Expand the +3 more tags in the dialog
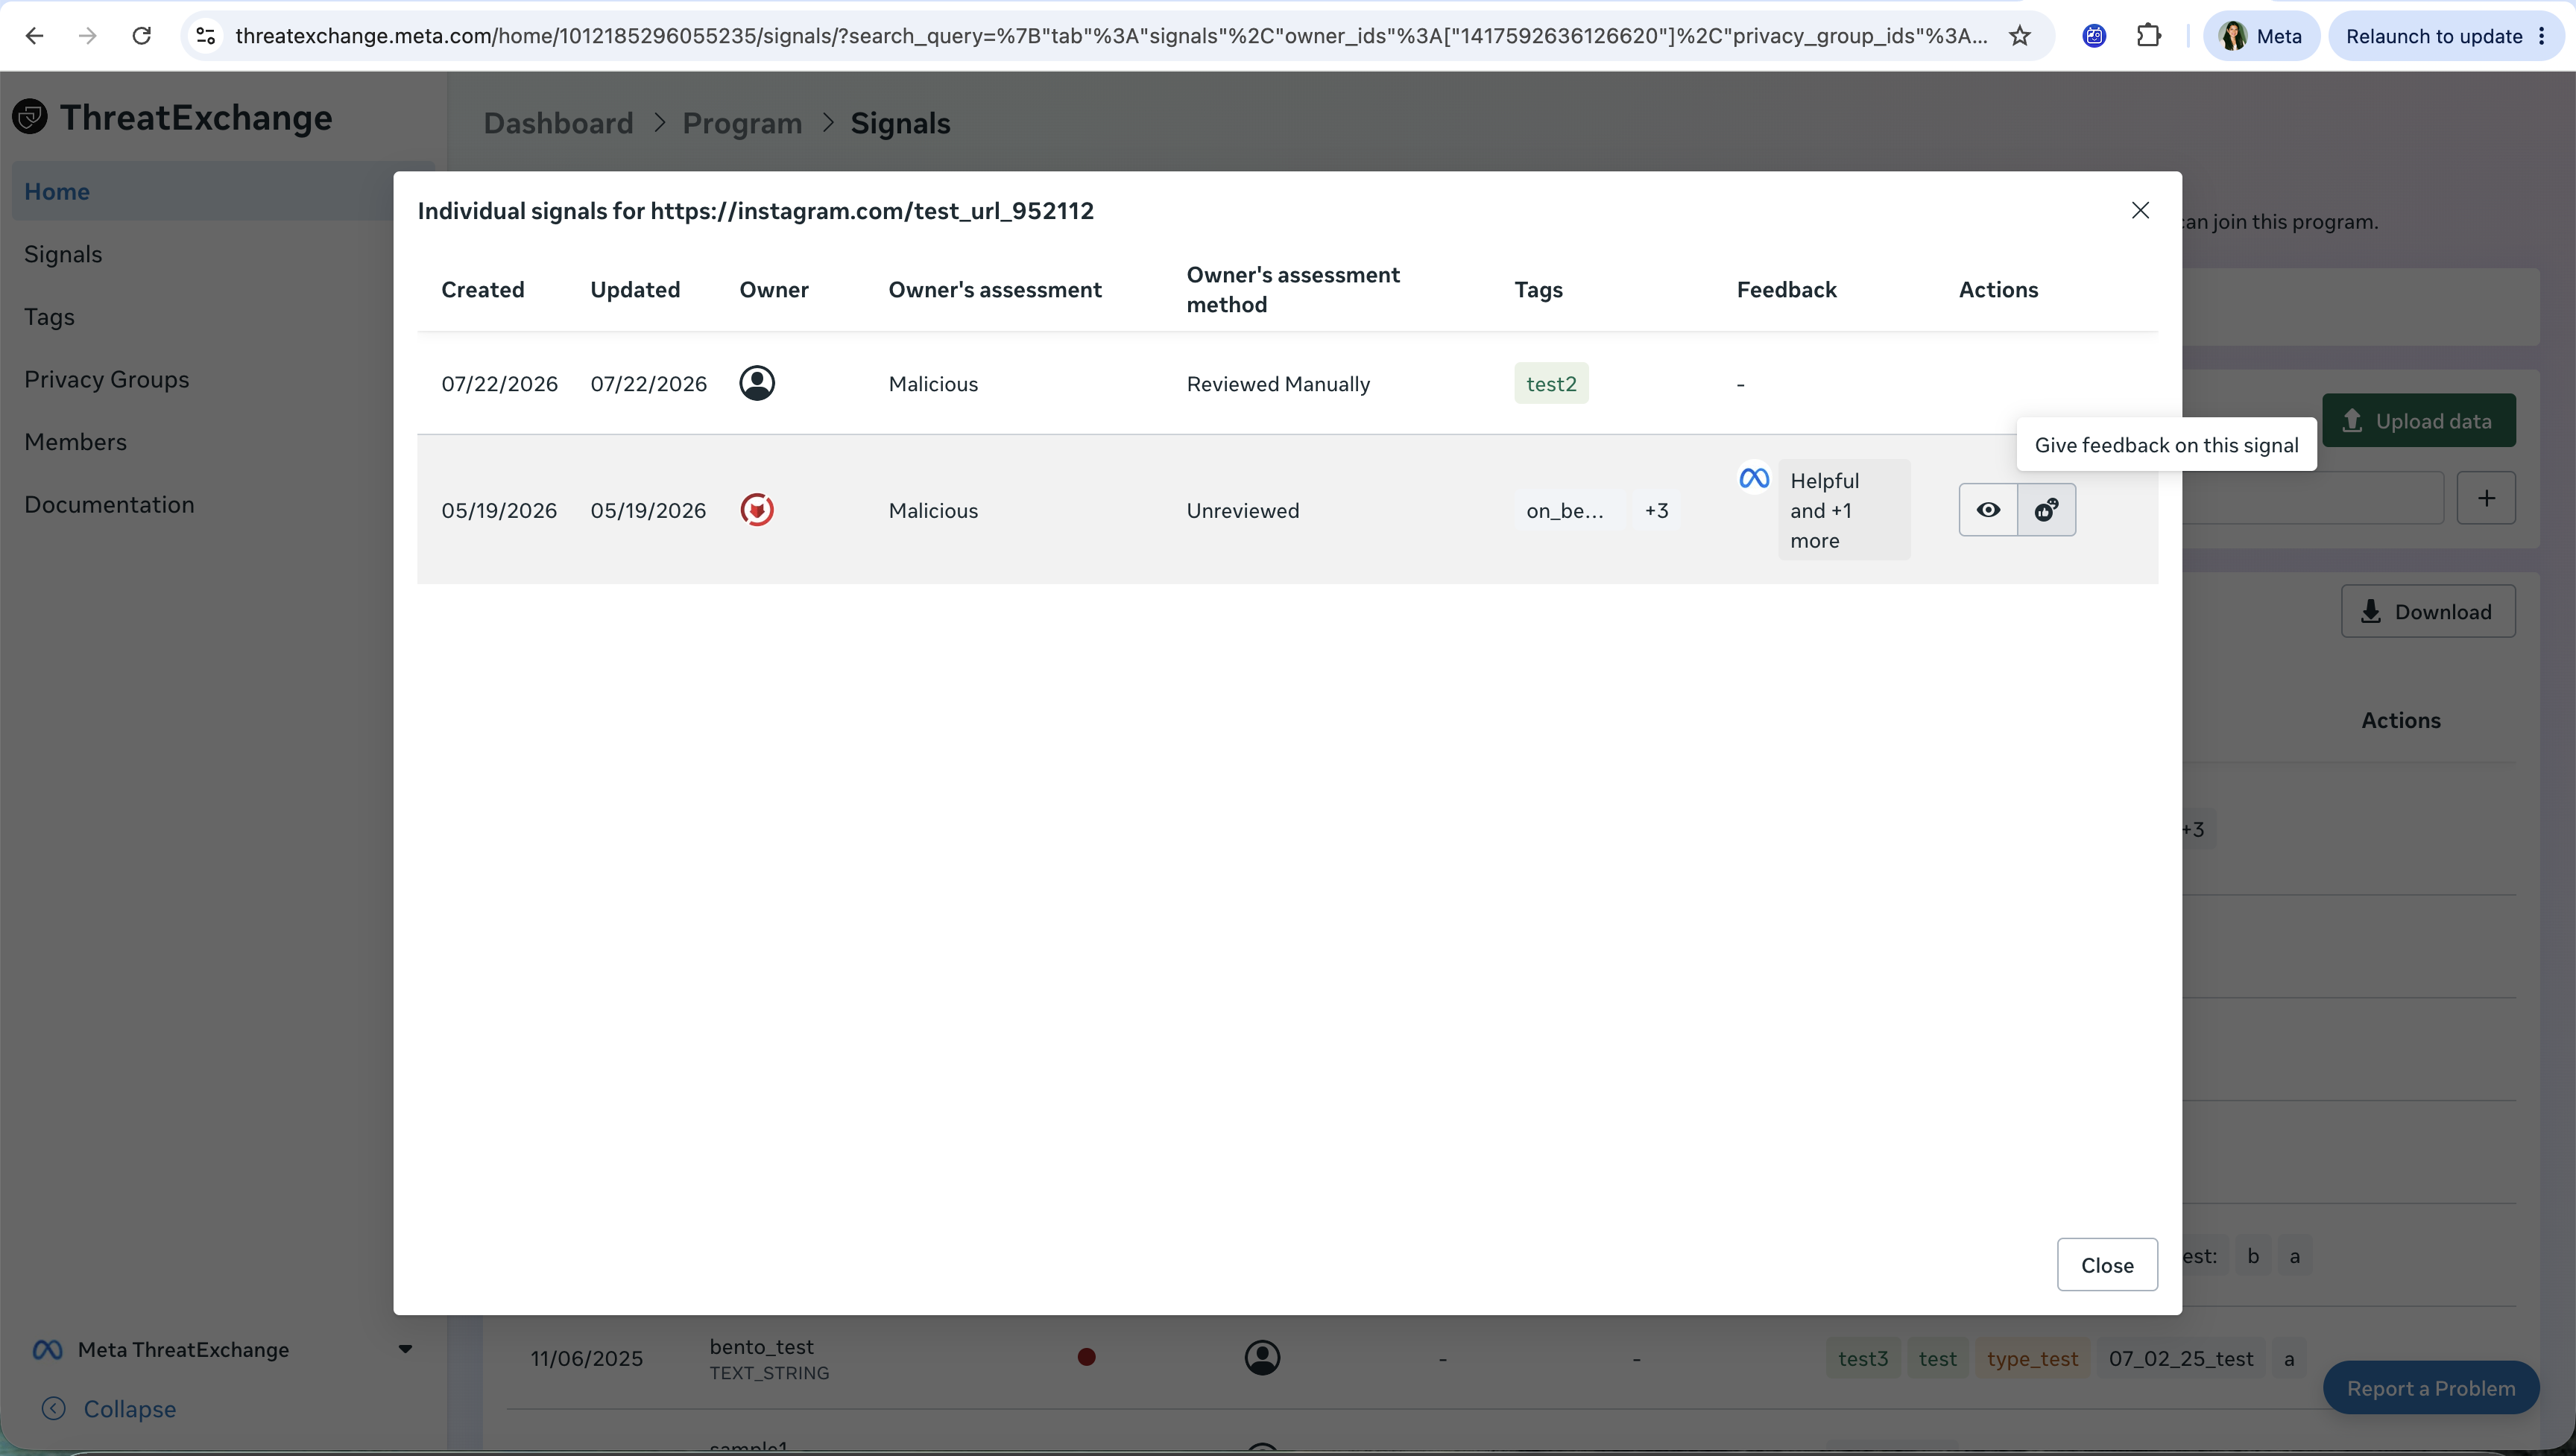This screenshot has width=2576, height=1456. (x=1656, y=511)
